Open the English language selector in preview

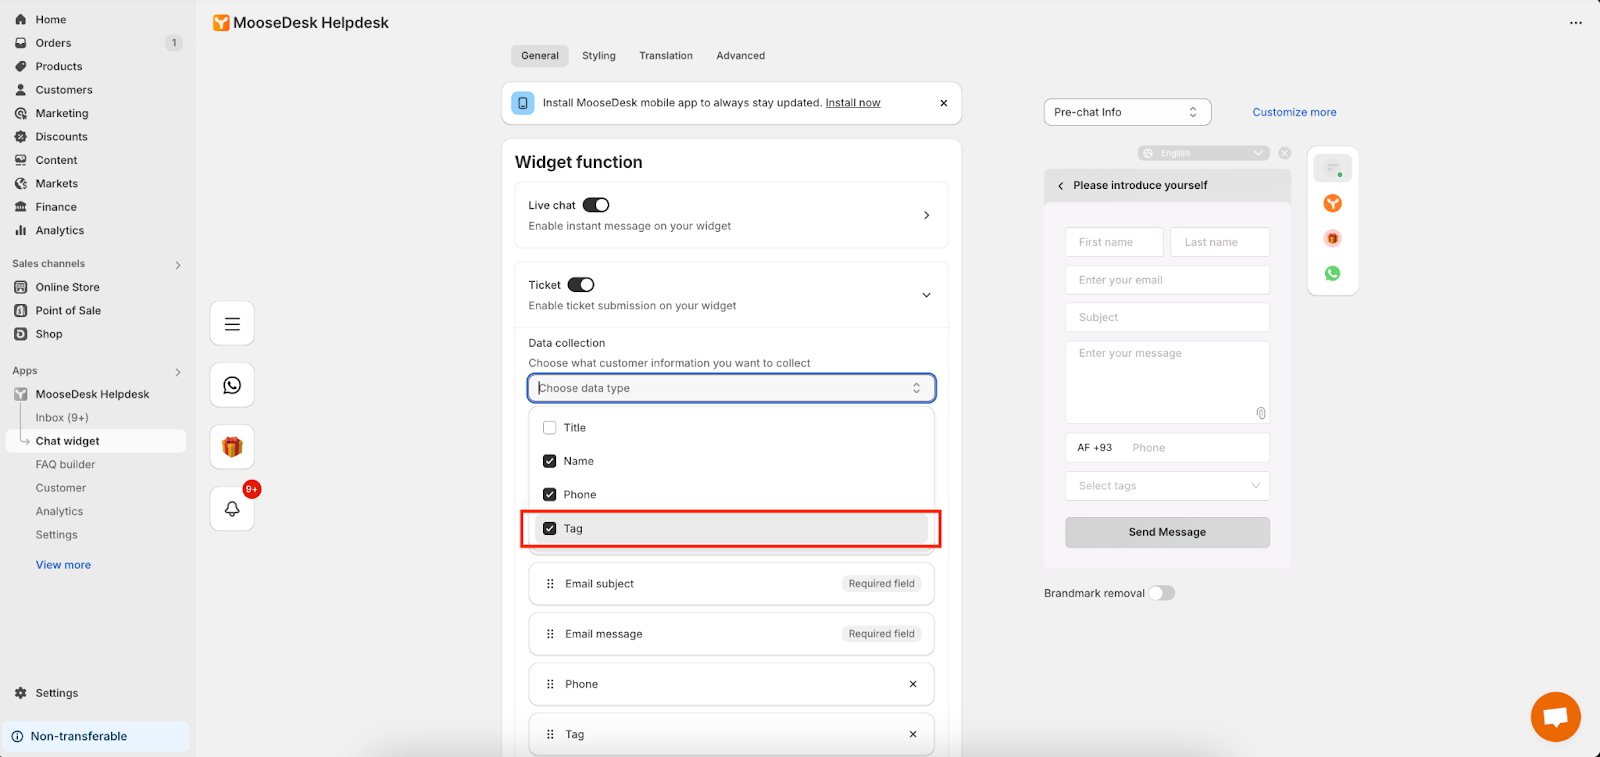1204,153
